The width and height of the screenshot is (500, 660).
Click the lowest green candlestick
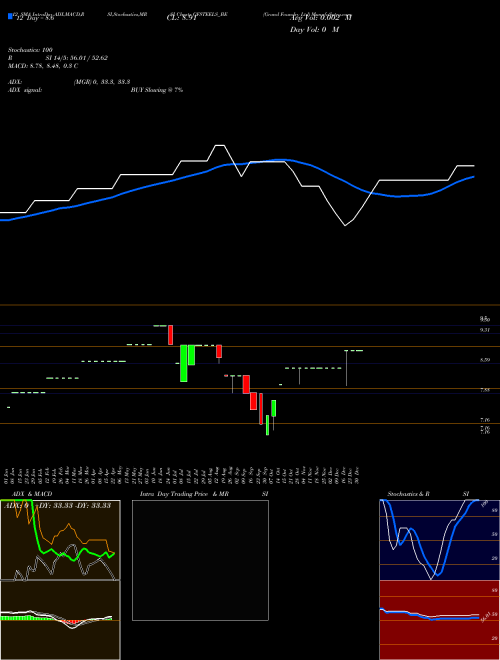tap(267, 425)
